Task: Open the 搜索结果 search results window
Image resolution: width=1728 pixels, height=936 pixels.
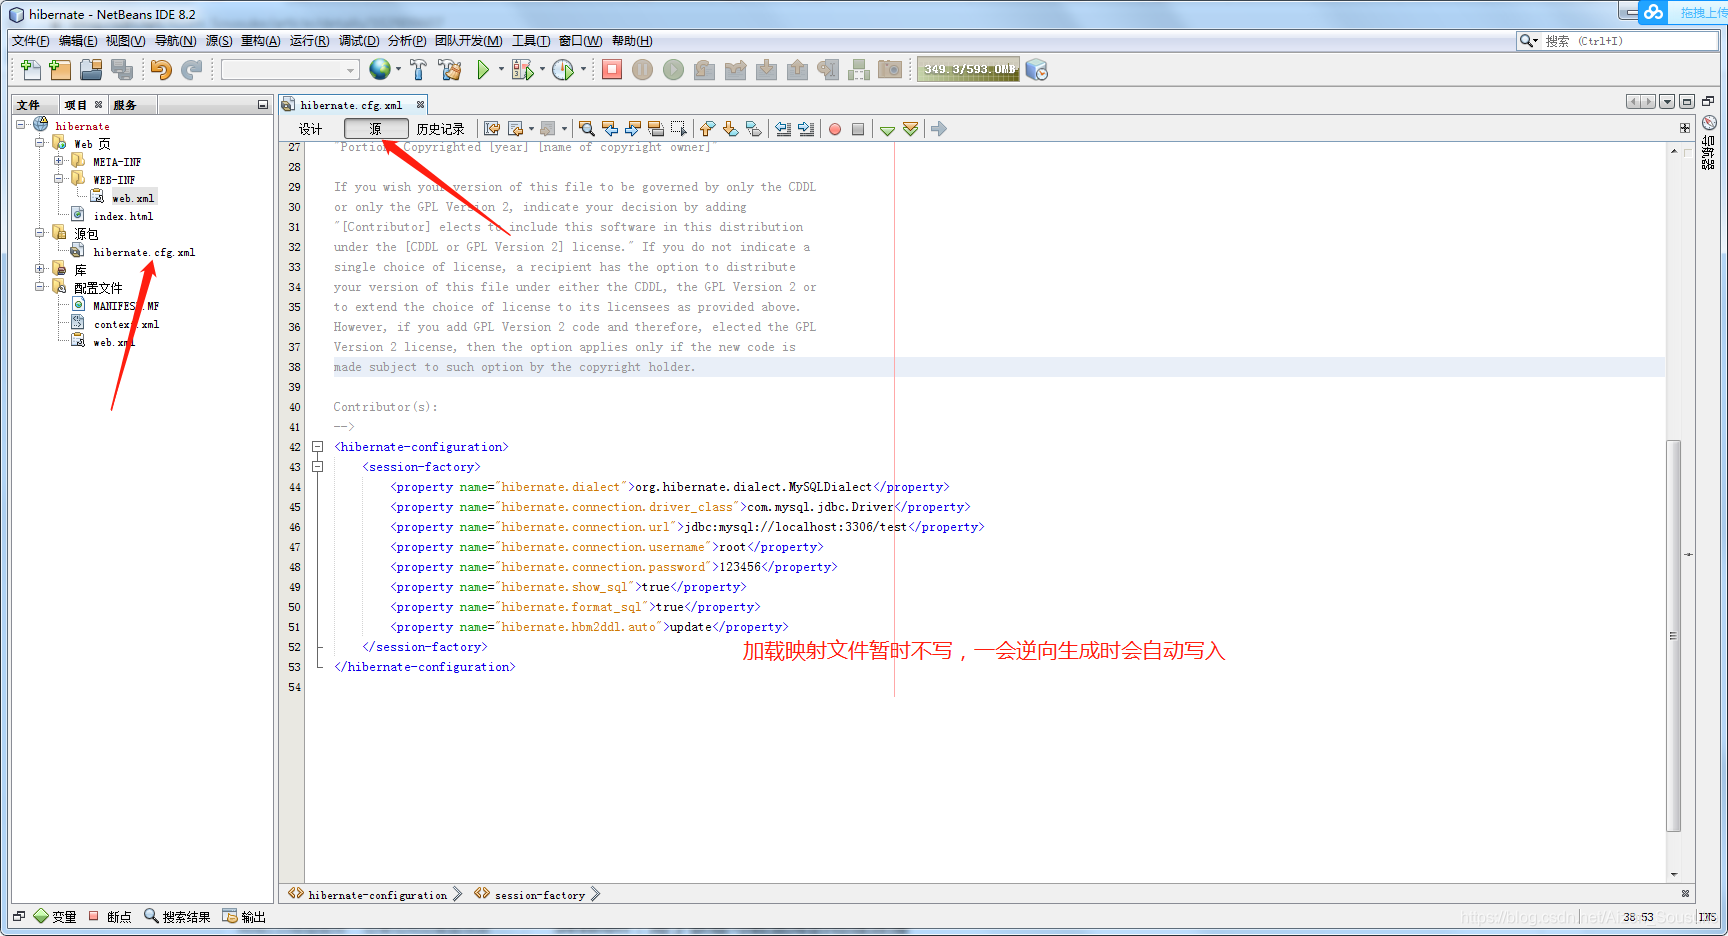Action: coord(178,916)
